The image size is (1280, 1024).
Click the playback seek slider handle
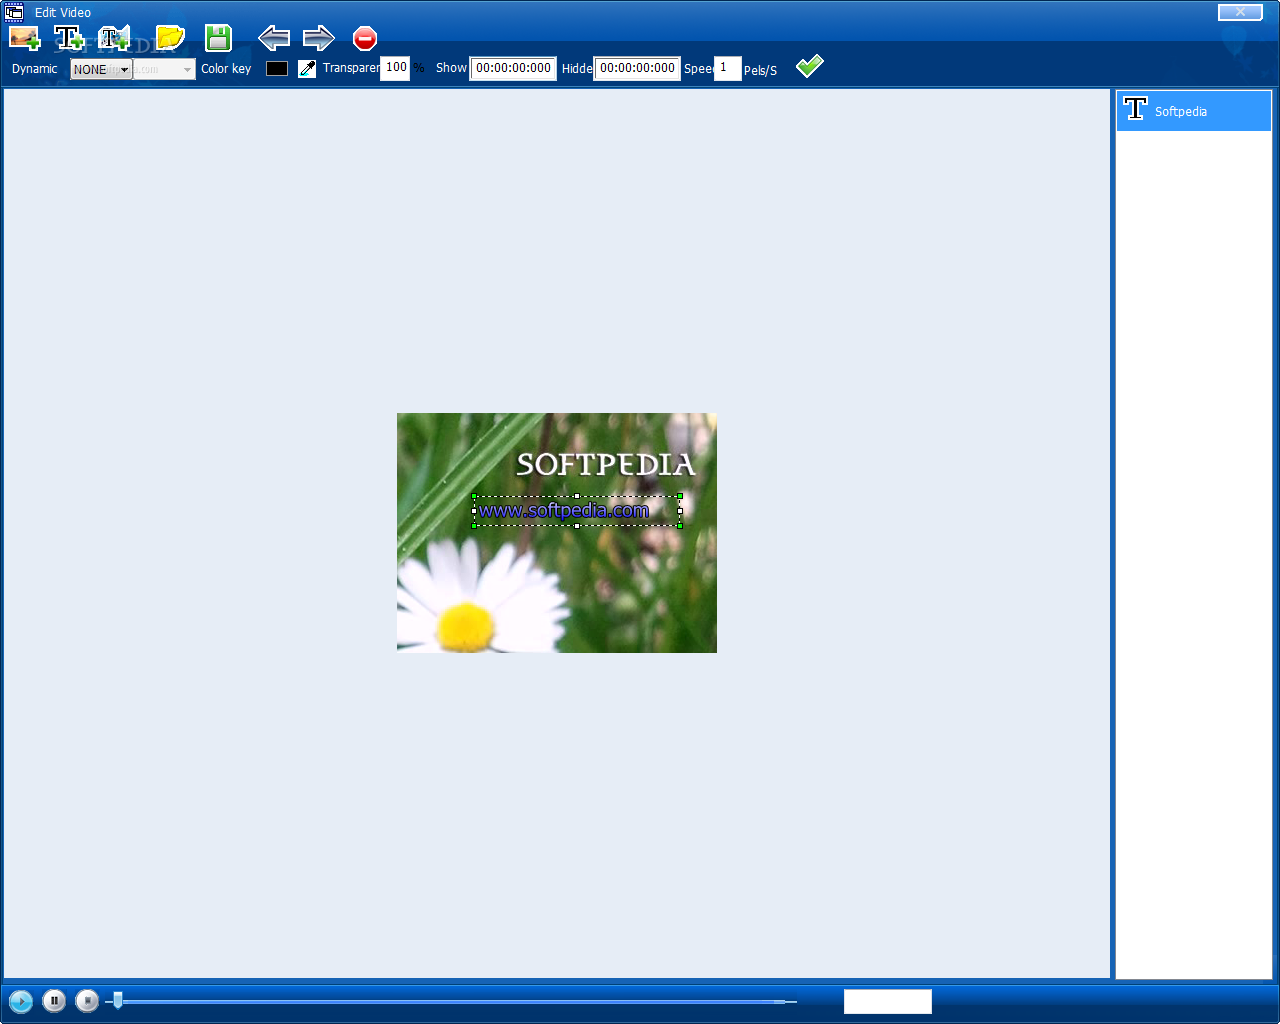click(x=117, y=1000)
